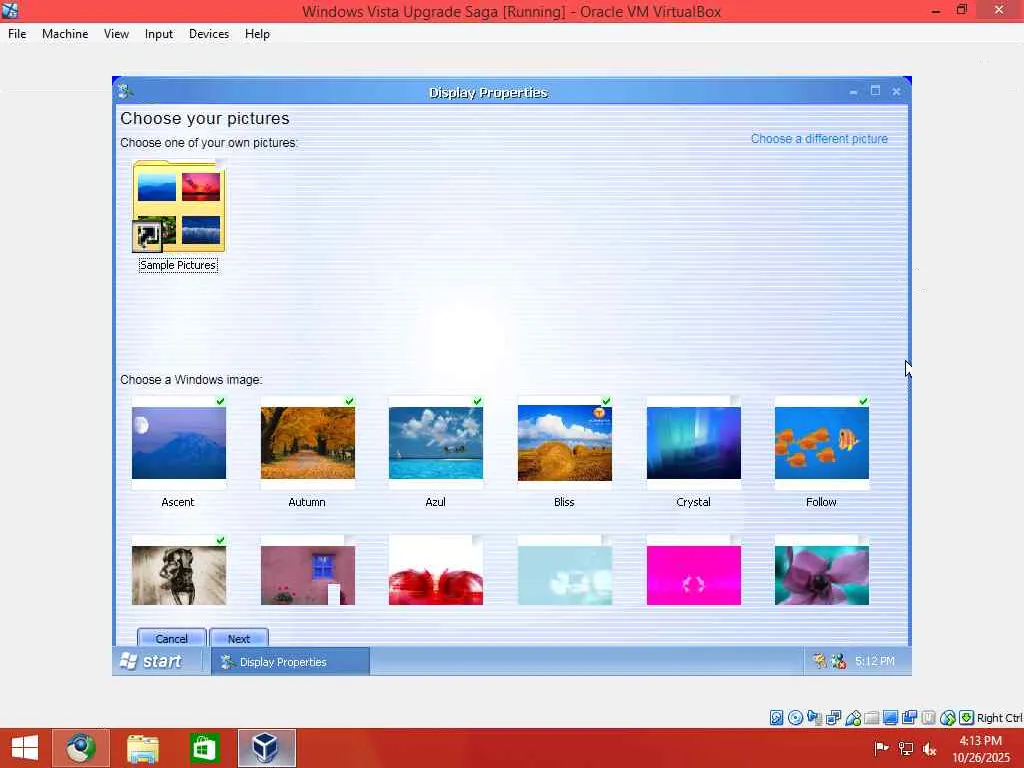Open the guest start menu
Viewport: 1024px width, 768px height.
click(x=152, y=662)
